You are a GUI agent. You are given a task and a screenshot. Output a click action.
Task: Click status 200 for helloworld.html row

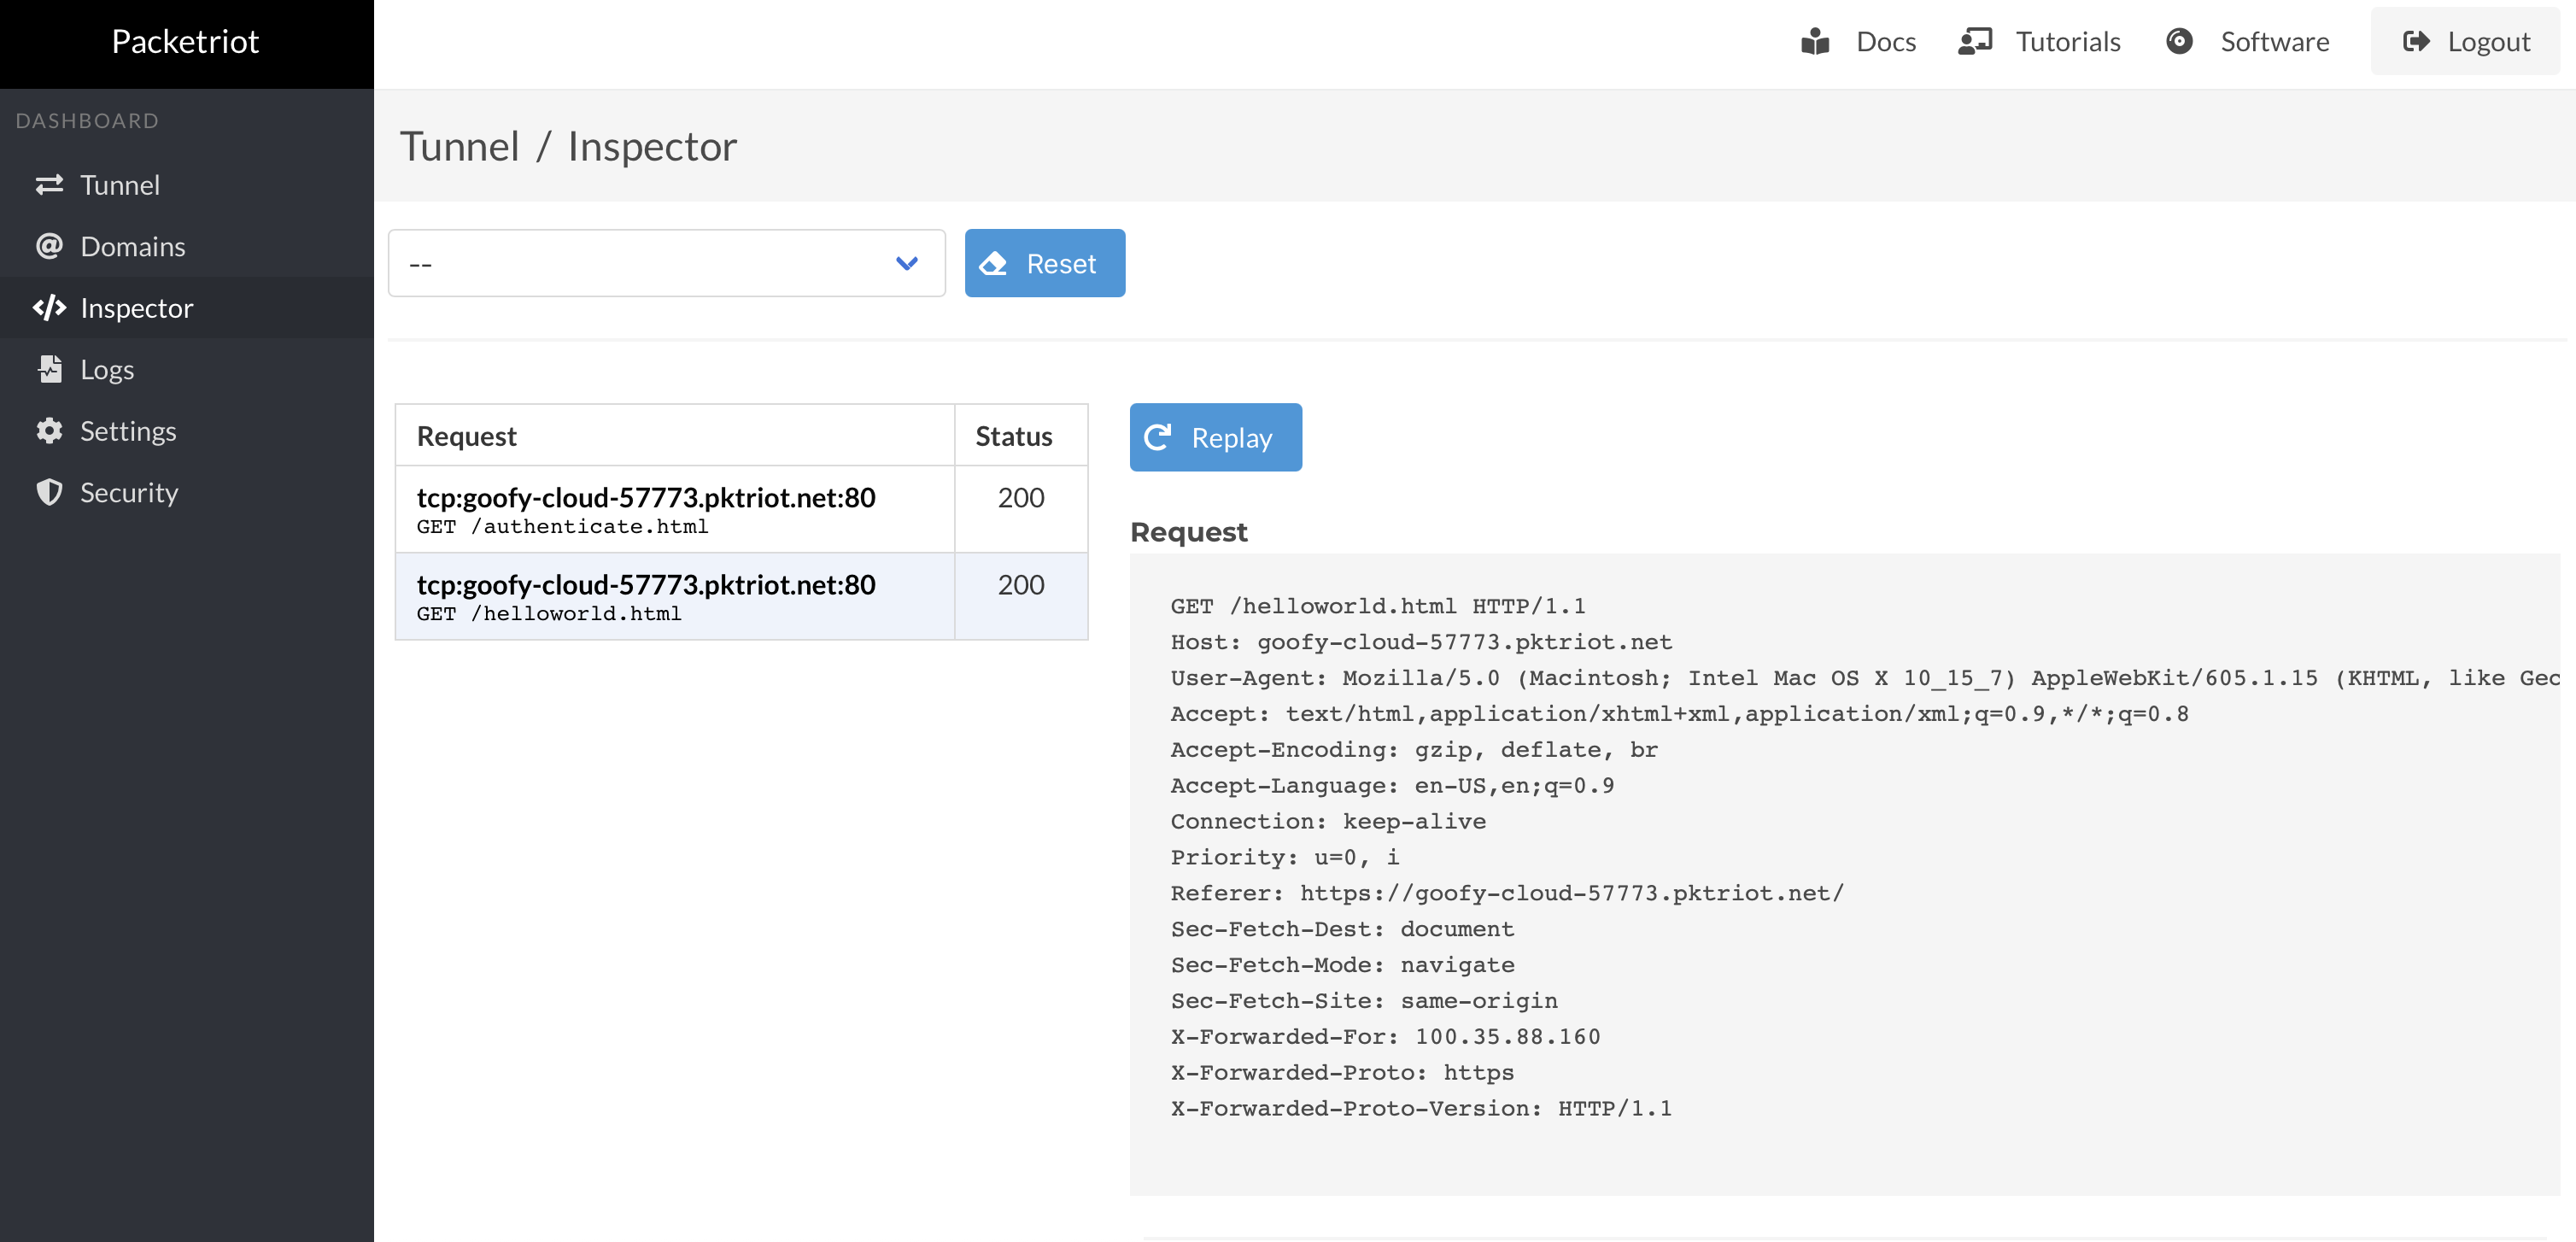(1021, 584)
